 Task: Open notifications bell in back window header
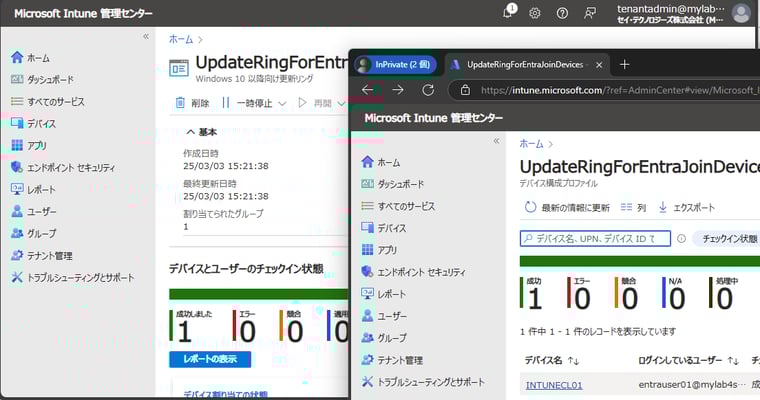click(508, 12)
